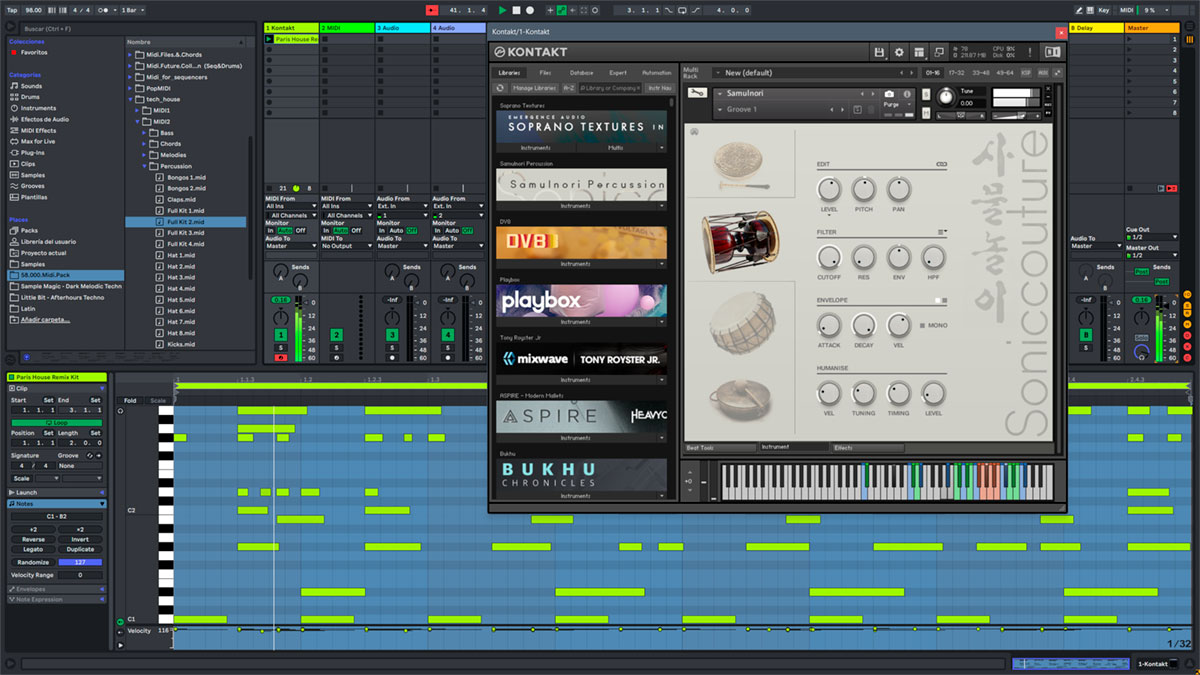Switch to the Kontakt Files tab
This screenshot has height=675, width=1200.
click(545, 73)
